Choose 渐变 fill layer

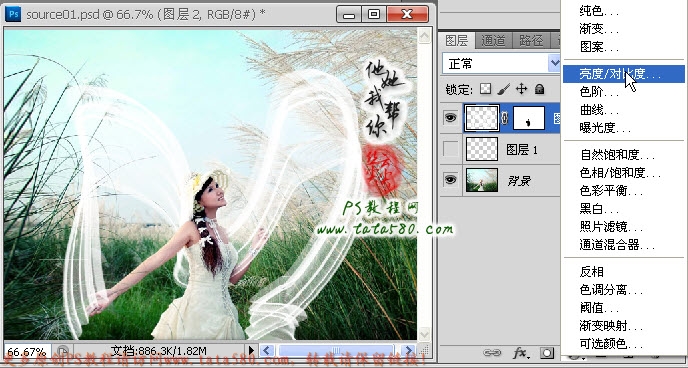pyautogui.click(x=624, y=29)
